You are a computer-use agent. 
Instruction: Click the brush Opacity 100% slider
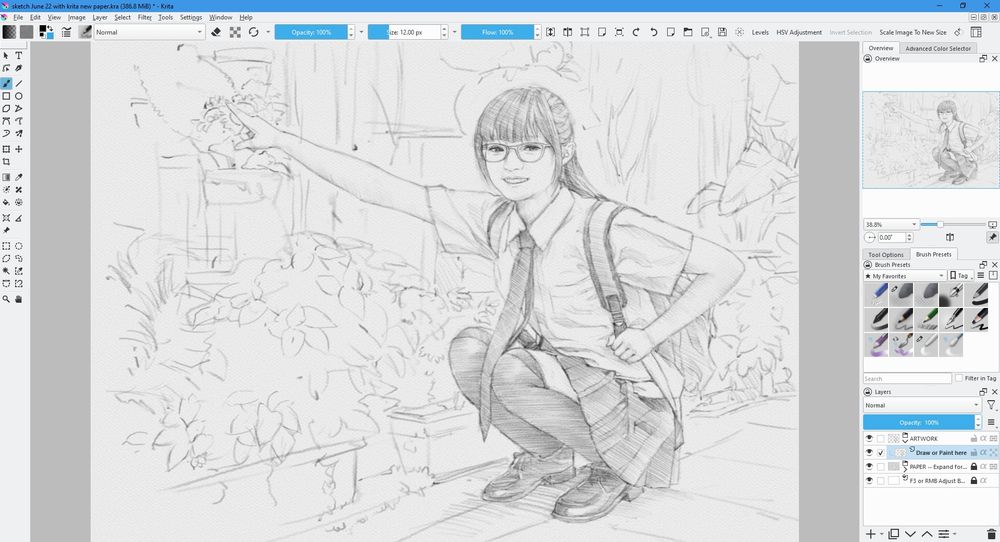pyautogui.click(x=311, y=32)
